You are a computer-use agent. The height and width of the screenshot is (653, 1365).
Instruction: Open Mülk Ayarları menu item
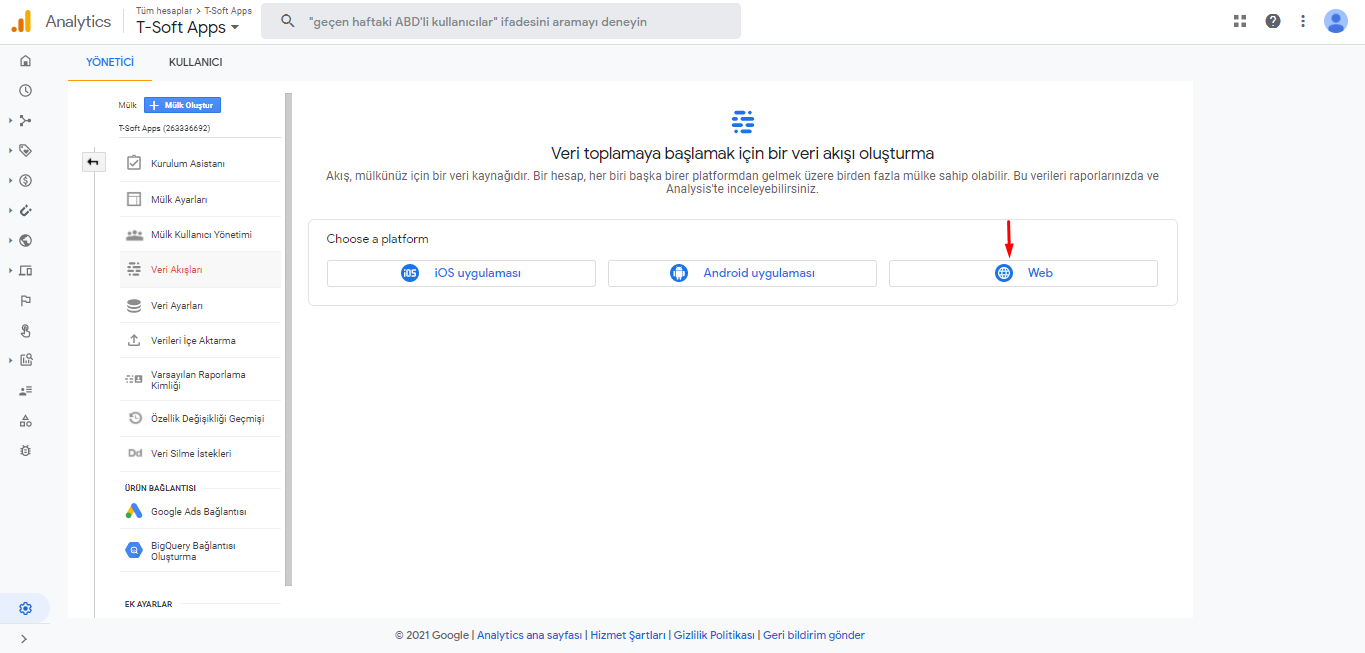200,199
